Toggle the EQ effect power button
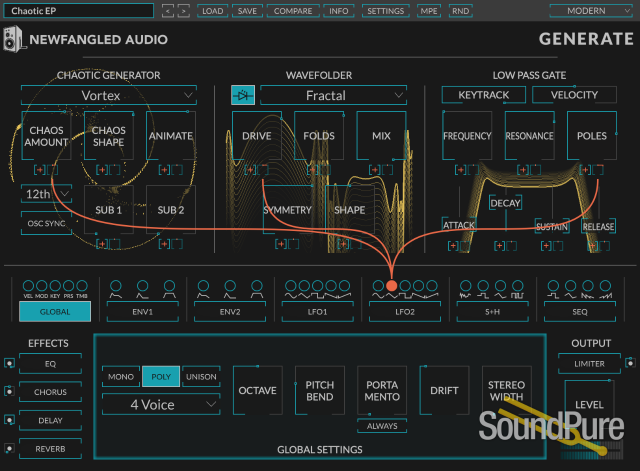640x471 pixels. 8,364
